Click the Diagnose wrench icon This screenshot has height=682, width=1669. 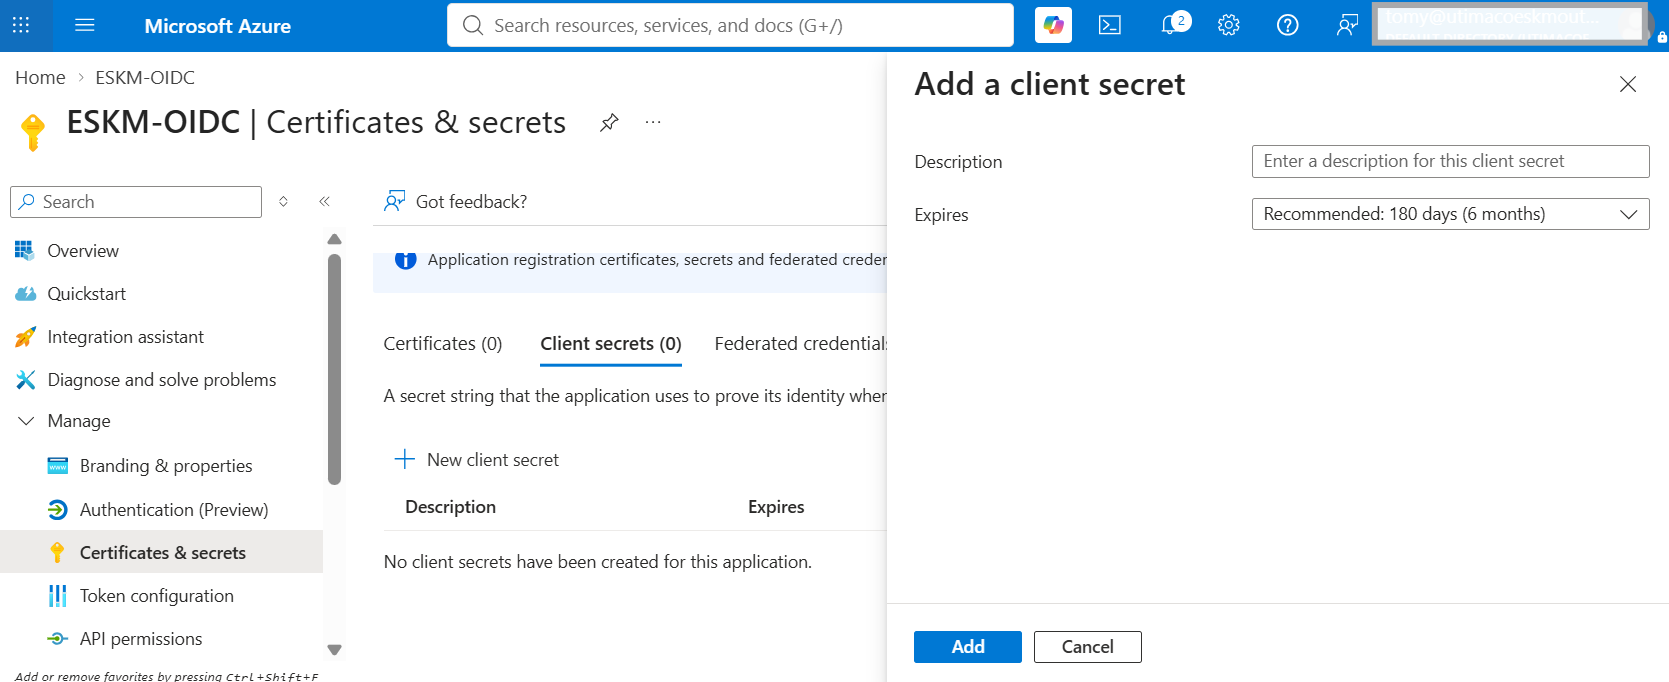(x=25, y=380)
